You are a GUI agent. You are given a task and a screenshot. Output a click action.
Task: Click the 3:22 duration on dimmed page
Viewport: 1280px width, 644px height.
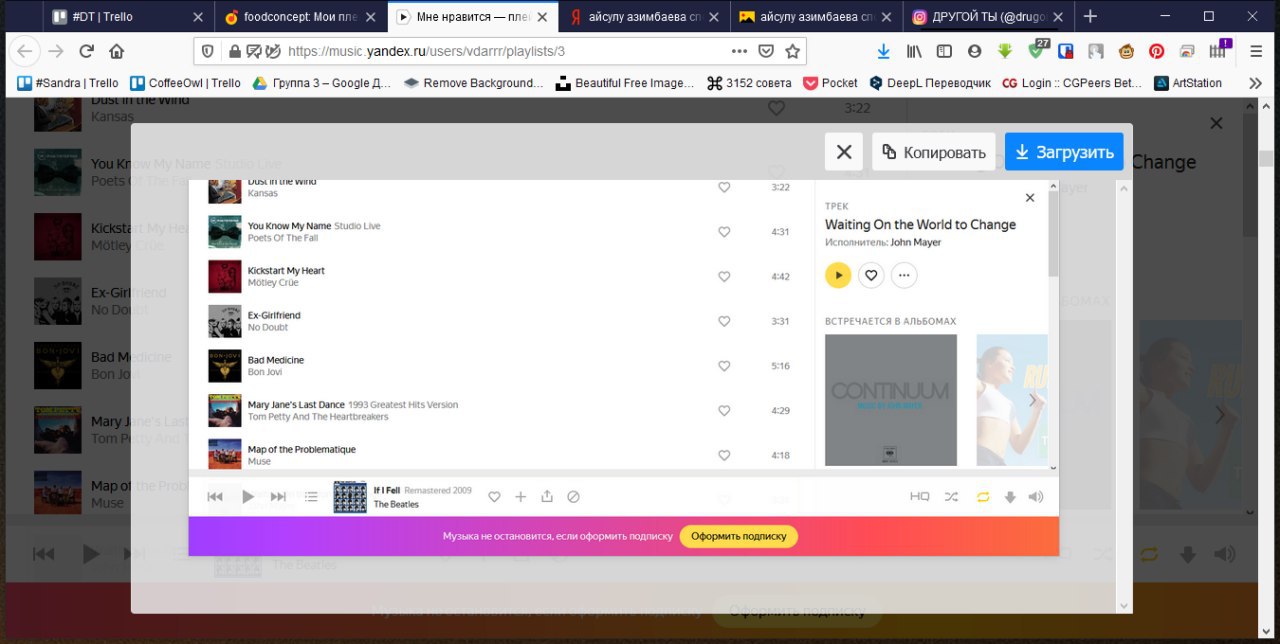click(x=857, y=108)
